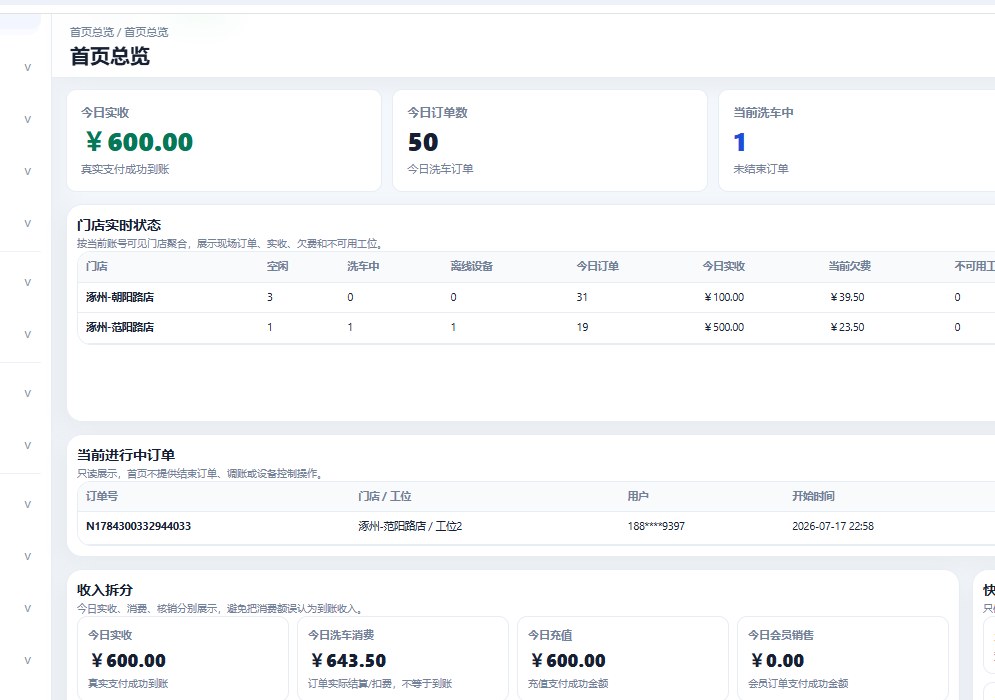This screenshot has height=700, width=995.
Task: Click ¥23.50 当前欠费 for 范阳路店
Action: click(x=847, y=327)
